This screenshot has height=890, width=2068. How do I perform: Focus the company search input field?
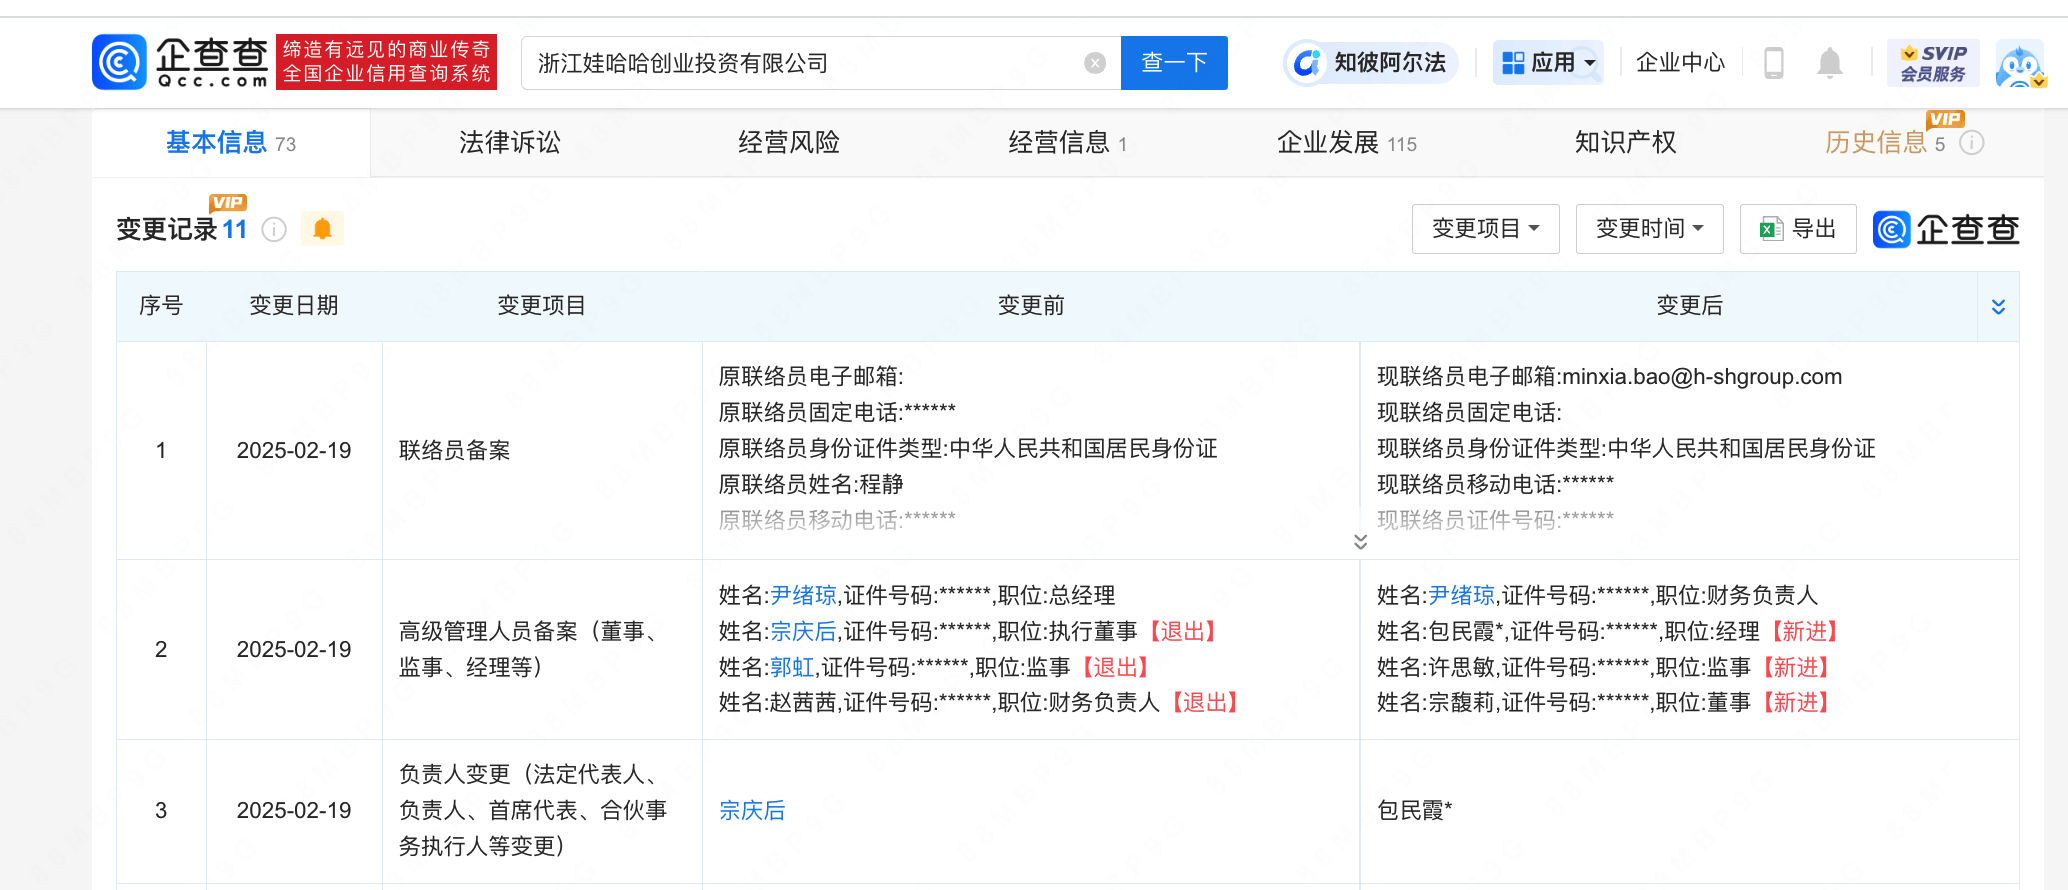[800, 63]
